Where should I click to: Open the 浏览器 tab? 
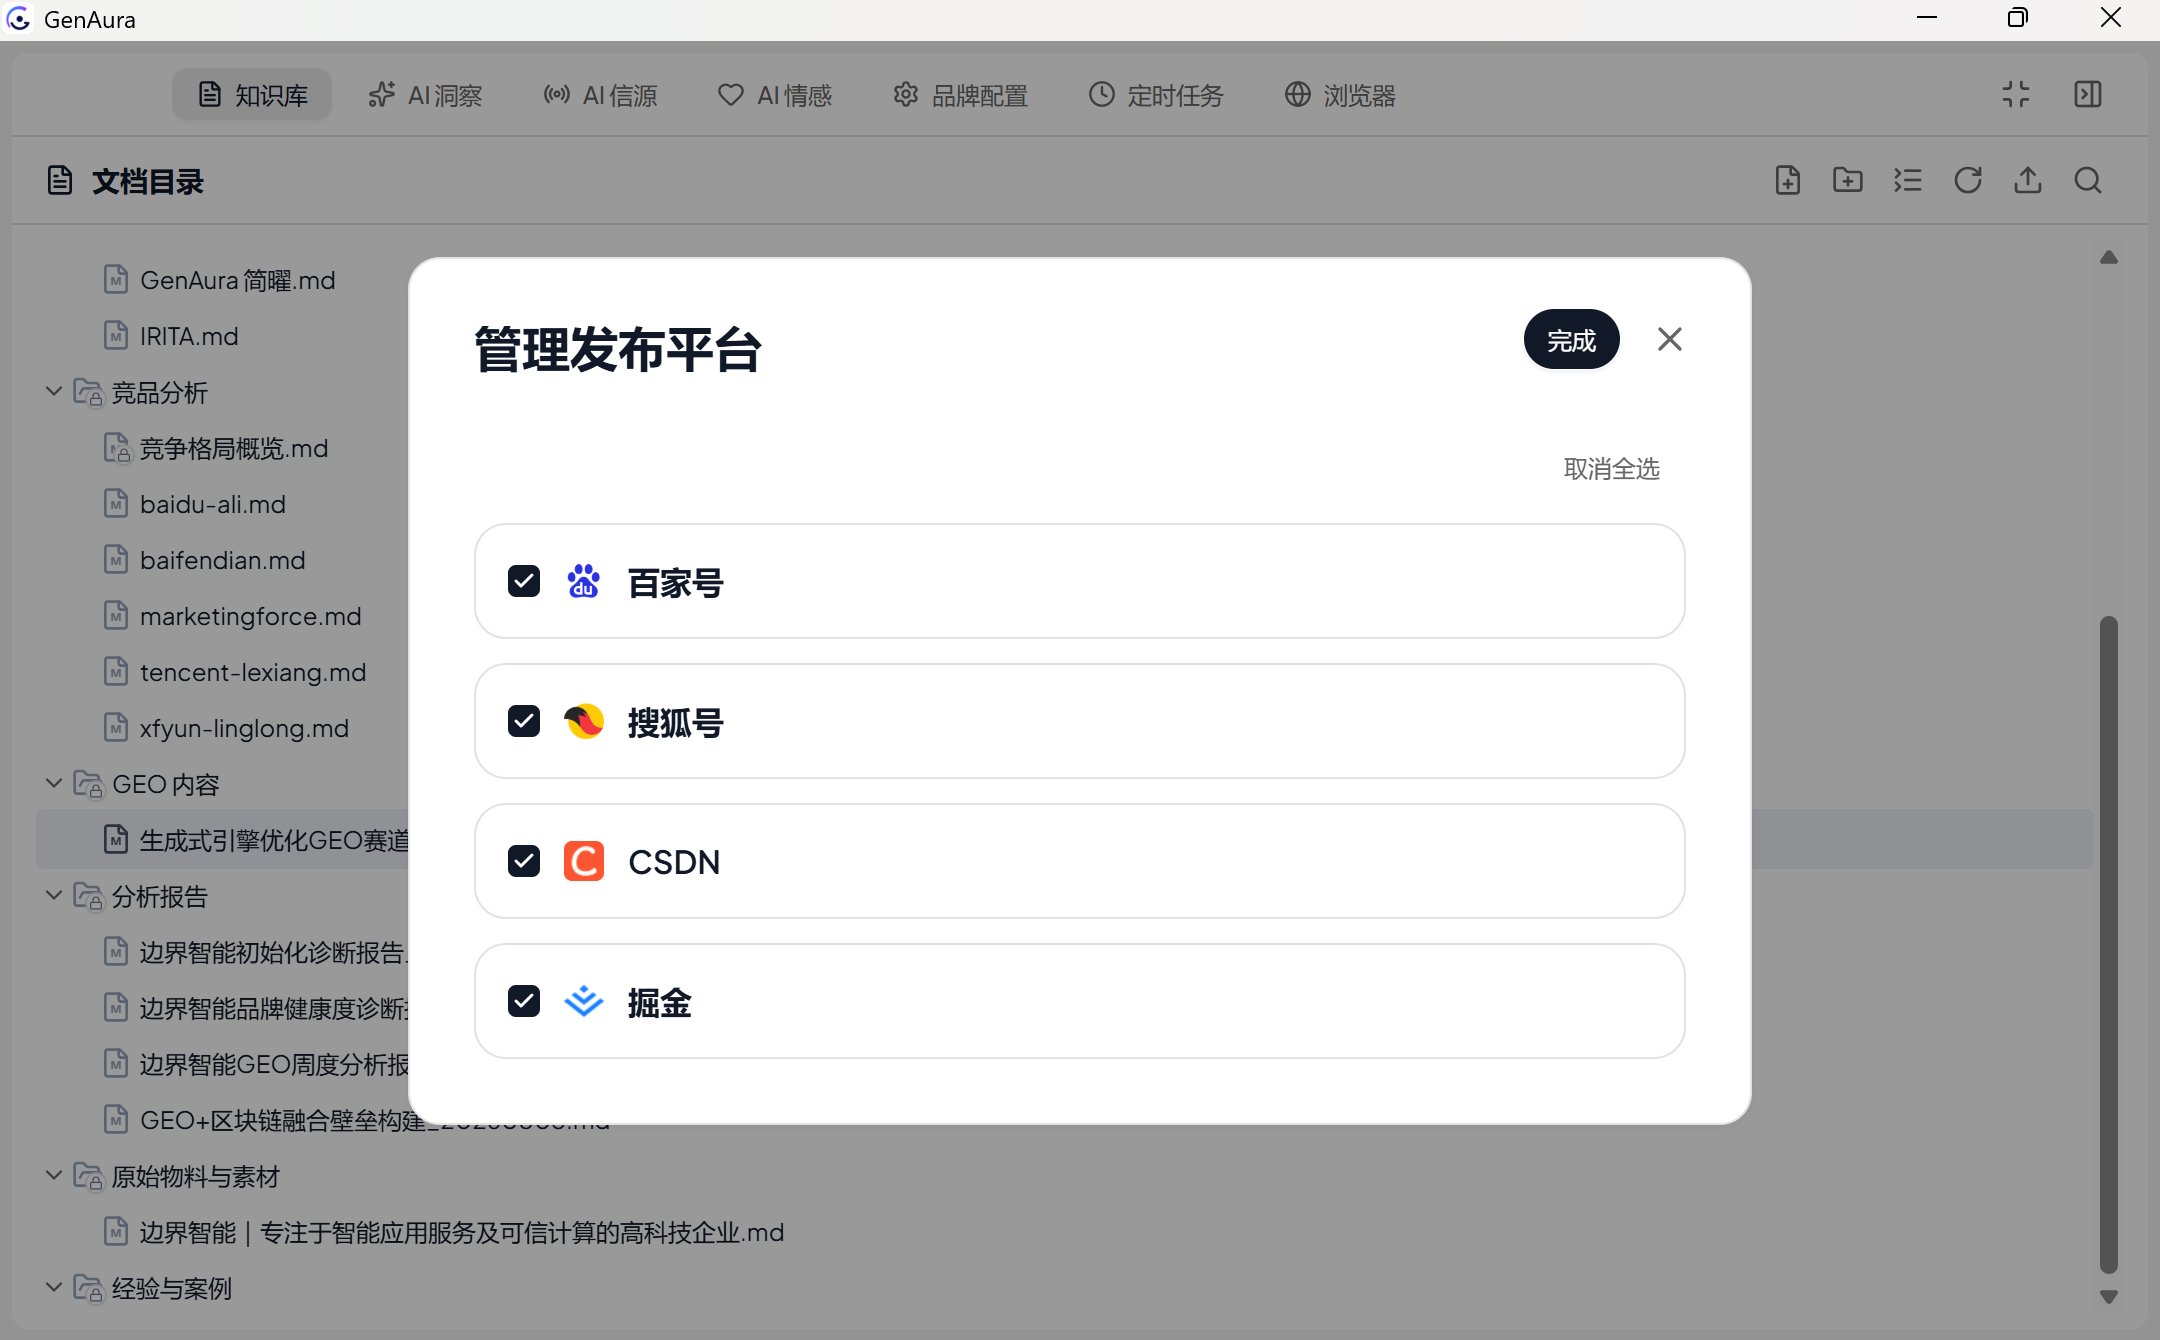coord(1340,95)
